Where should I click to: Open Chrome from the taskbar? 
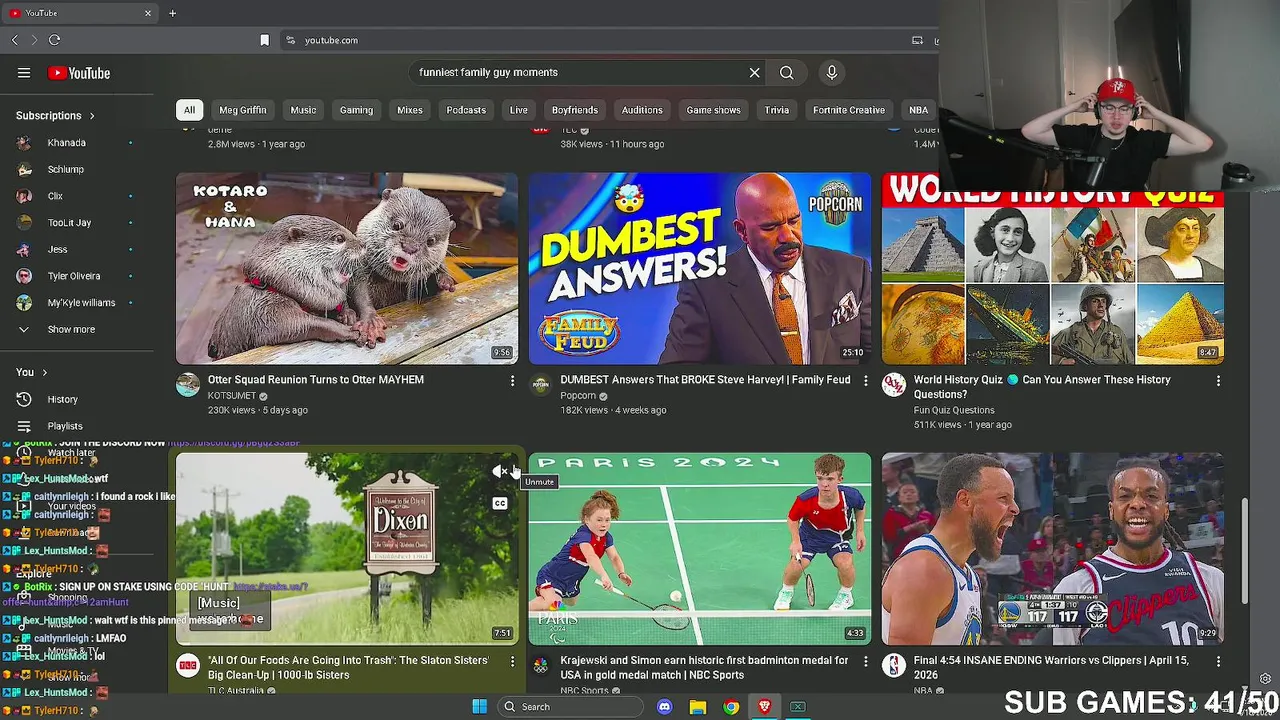click(x=731, y=707)
